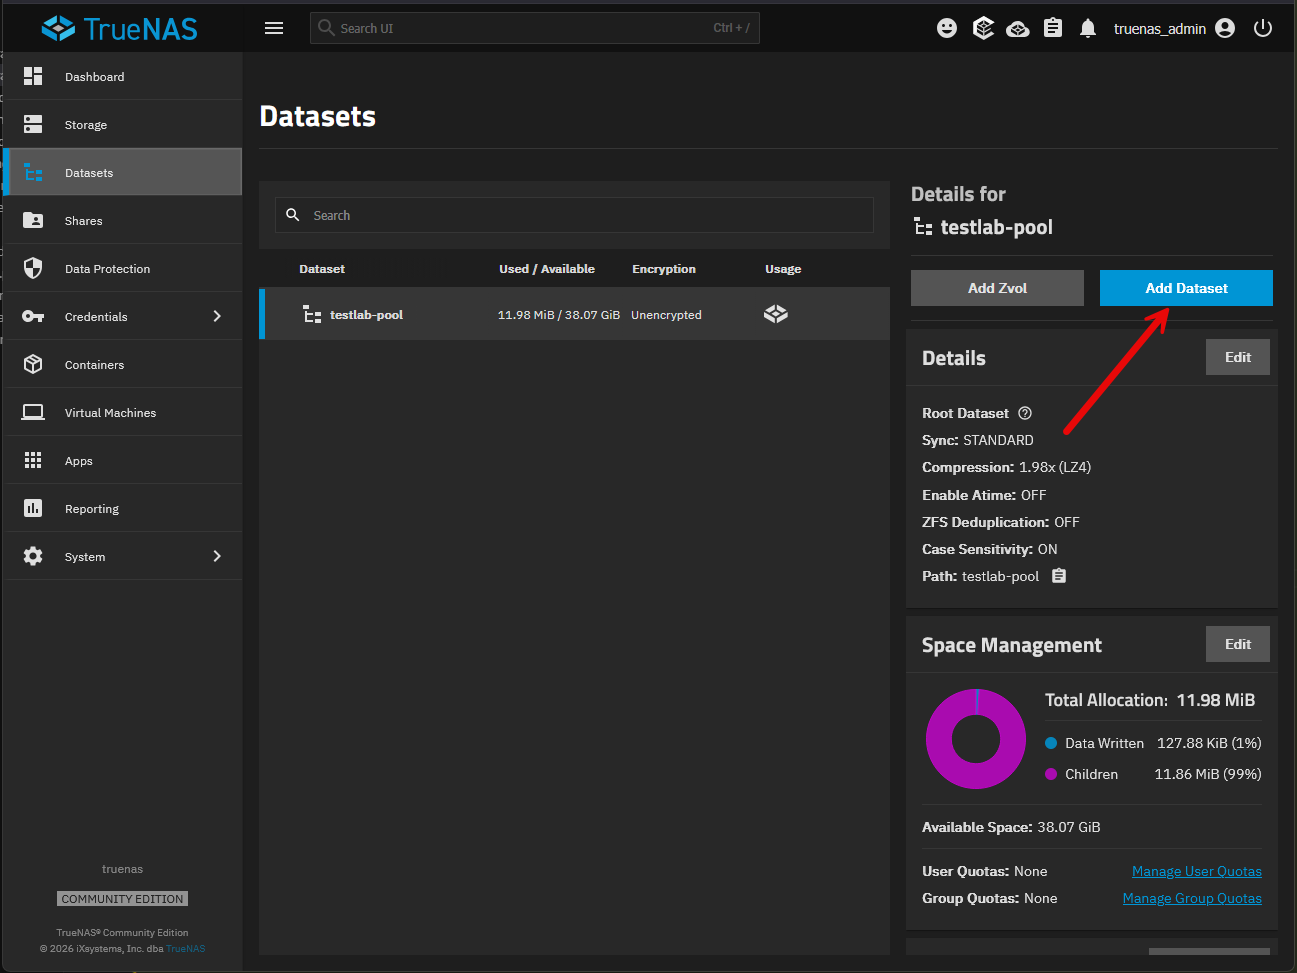
Task: Click the Virtual Machines laptop icon
Action: coord(33,412)
